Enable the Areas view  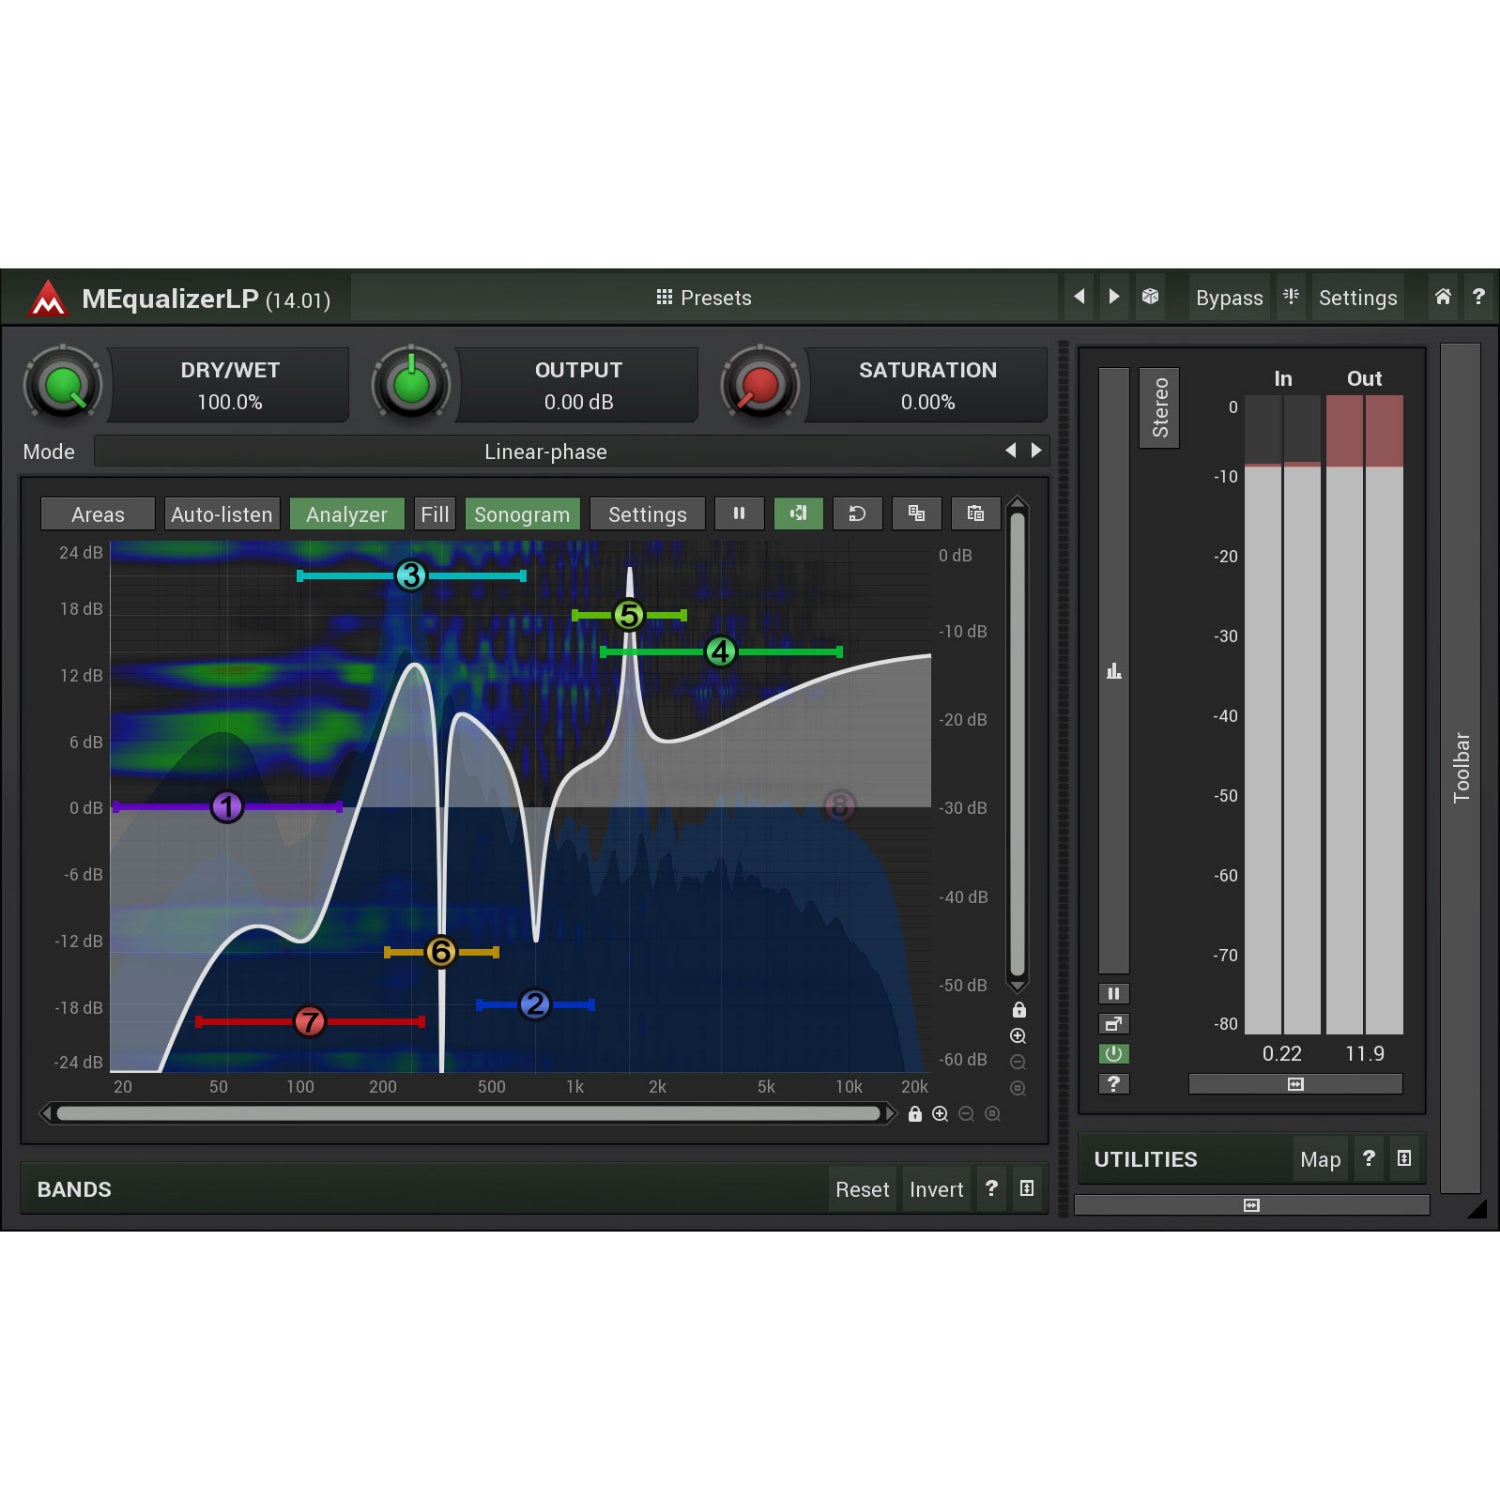[98, 514]
